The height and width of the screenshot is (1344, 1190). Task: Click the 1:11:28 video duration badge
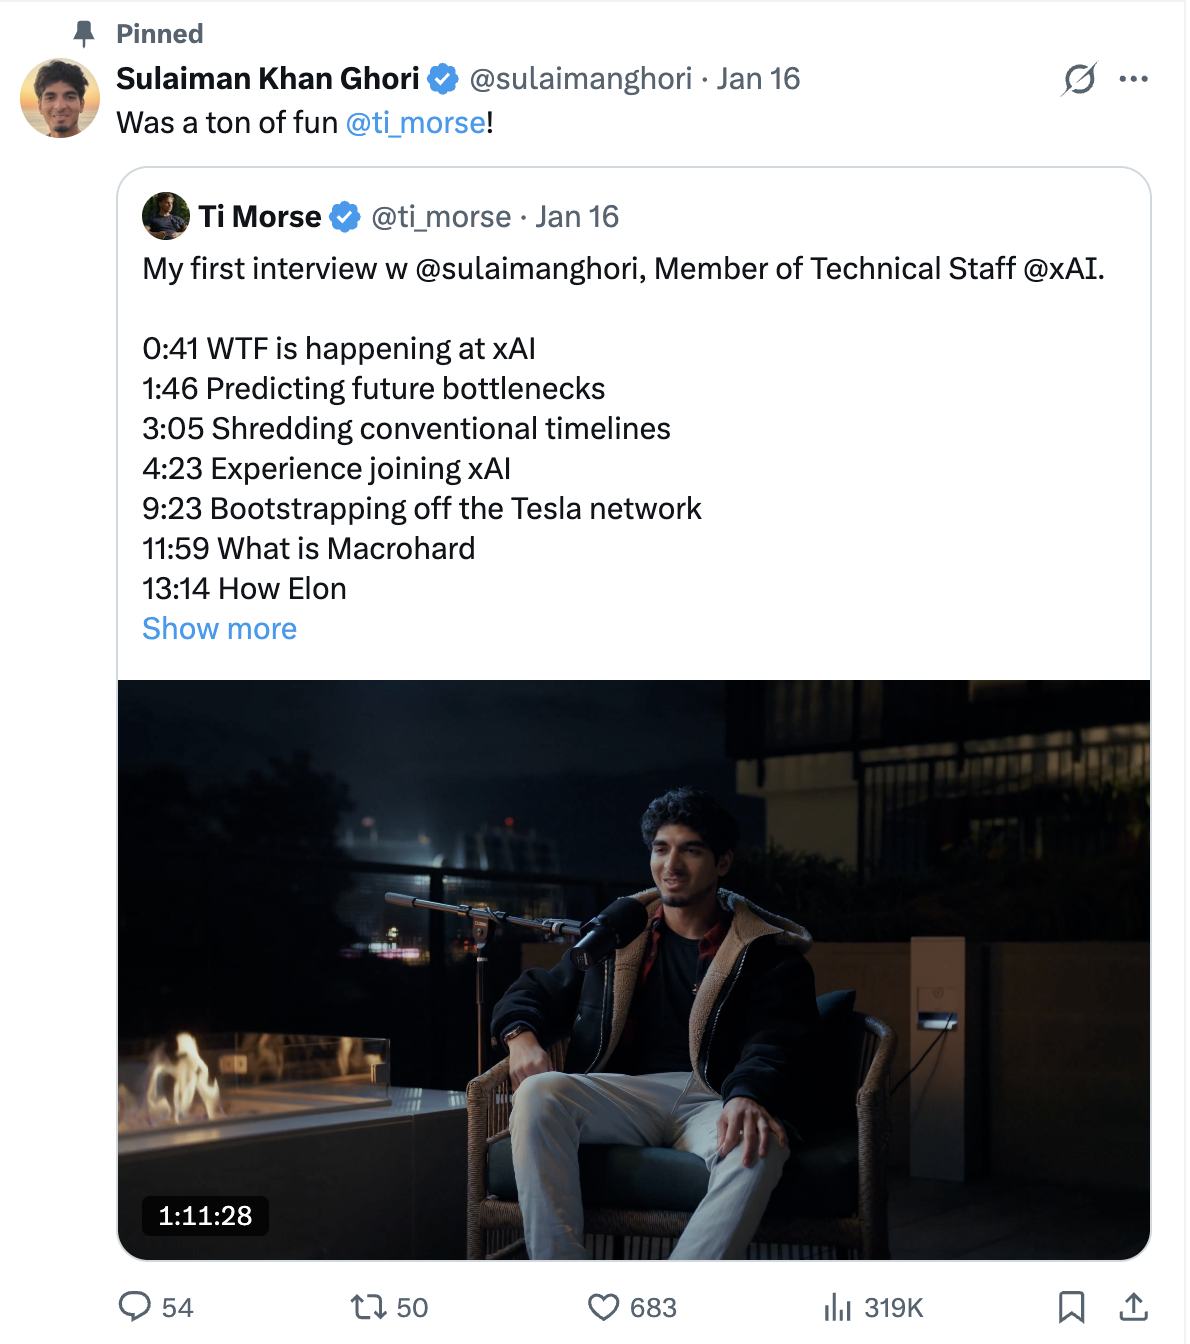205,1216
